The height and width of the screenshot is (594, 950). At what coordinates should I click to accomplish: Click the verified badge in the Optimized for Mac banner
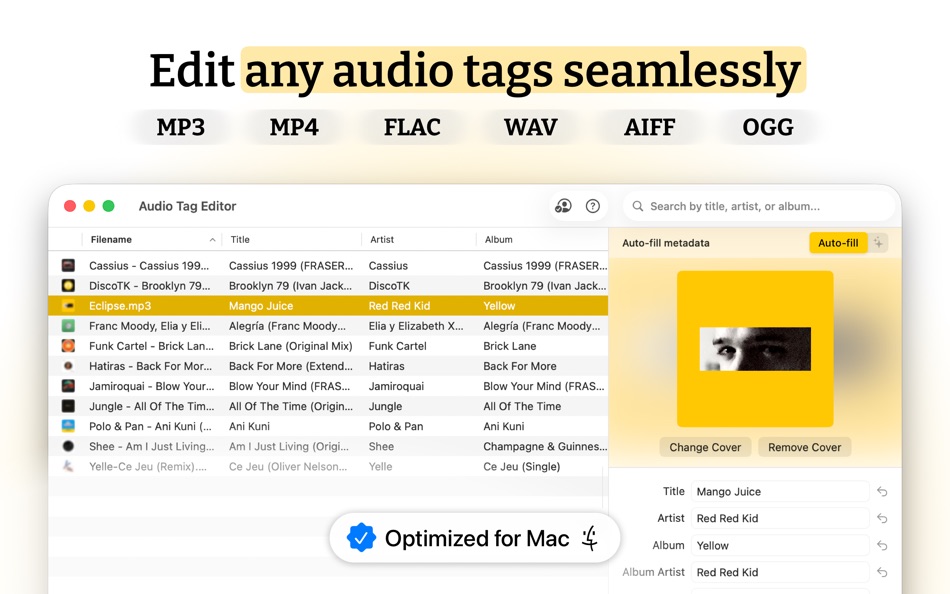click(x=360, y=538)
